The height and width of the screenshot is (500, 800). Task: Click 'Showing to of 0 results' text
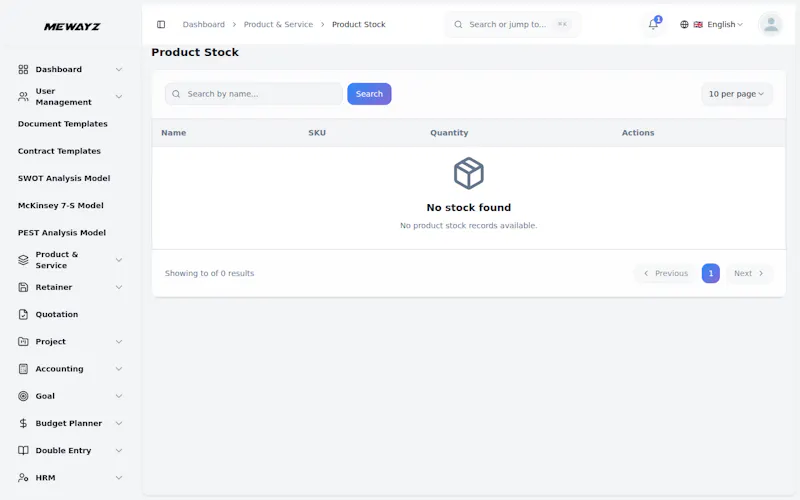[x=209, y=273]
